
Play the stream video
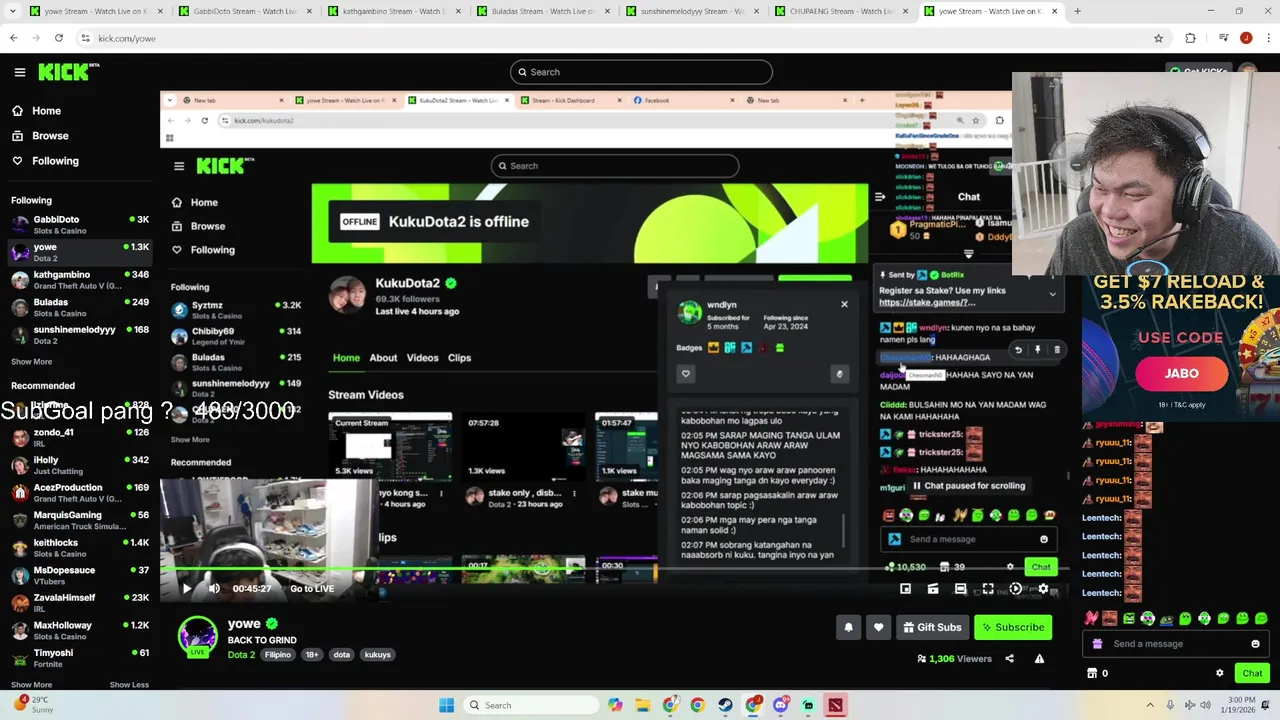[186, 589]
